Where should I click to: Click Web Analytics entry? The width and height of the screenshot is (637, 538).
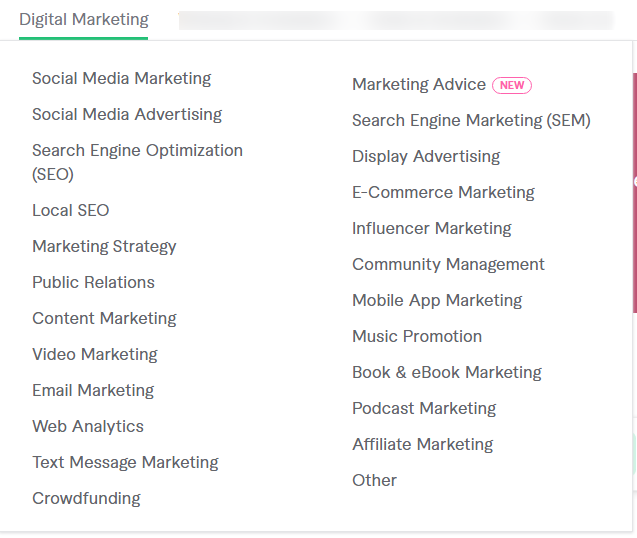click(88, 426)
